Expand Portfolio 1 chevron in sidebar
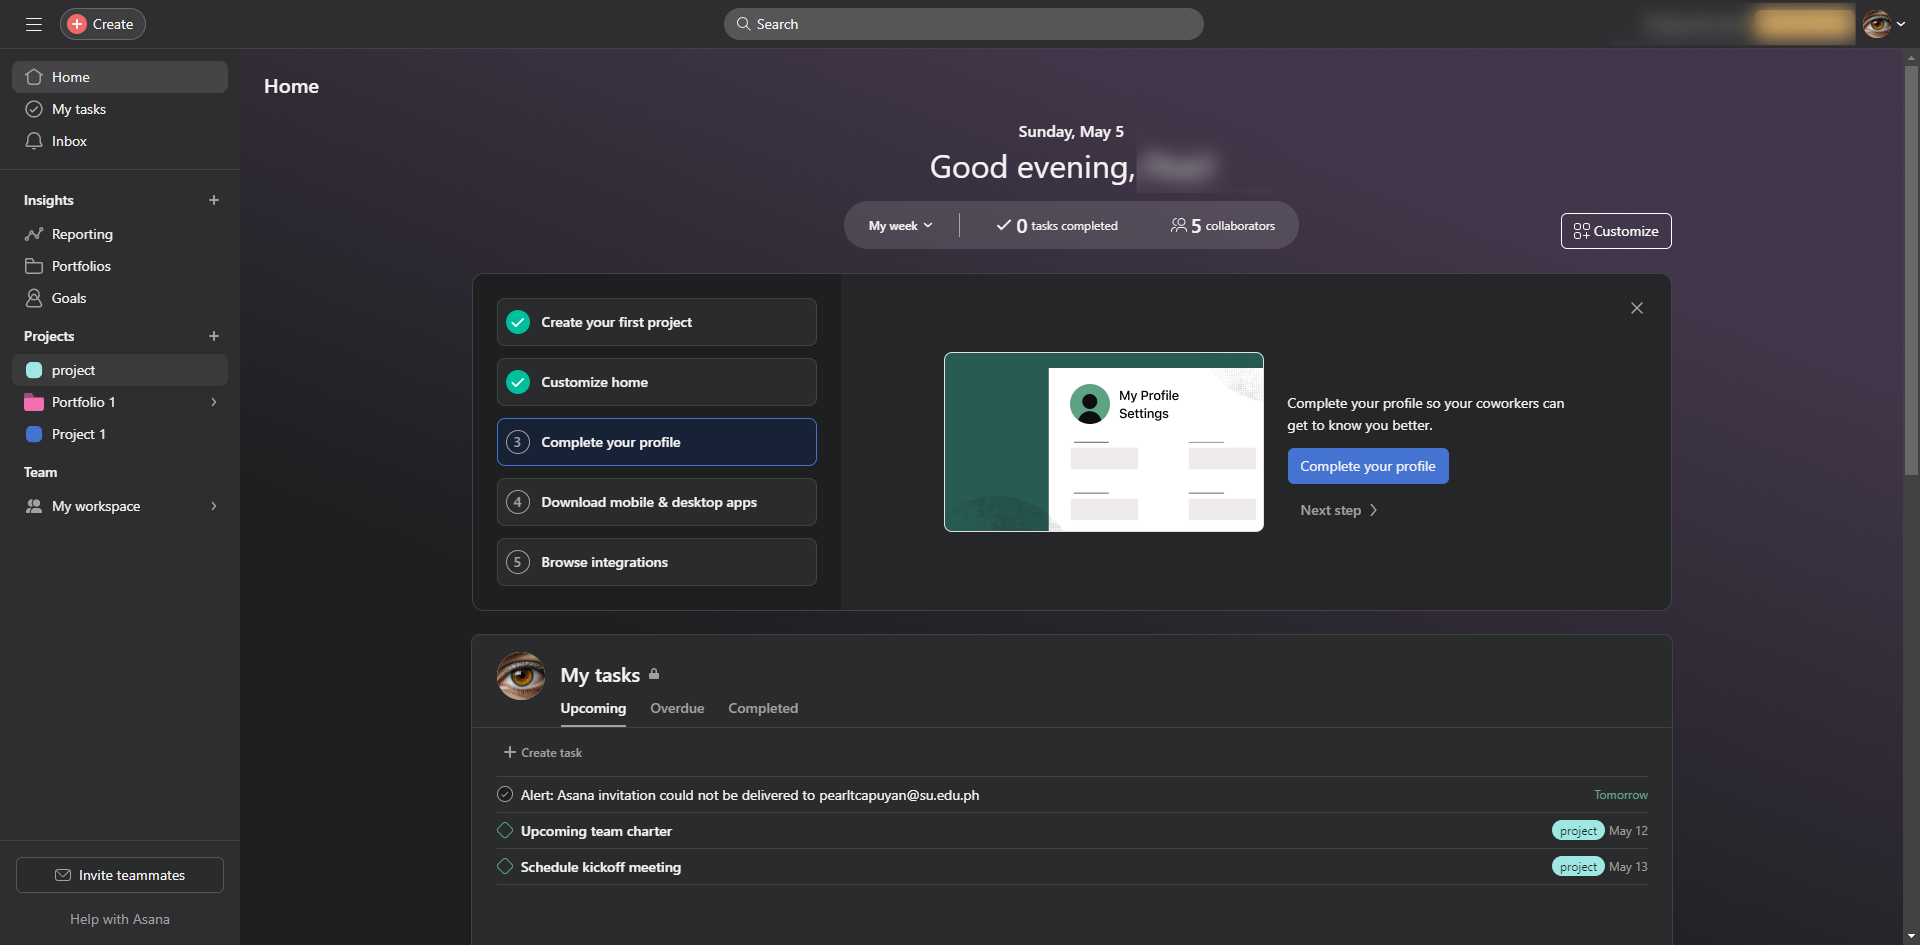This screenshot has width=1920, height=945. 214,402
